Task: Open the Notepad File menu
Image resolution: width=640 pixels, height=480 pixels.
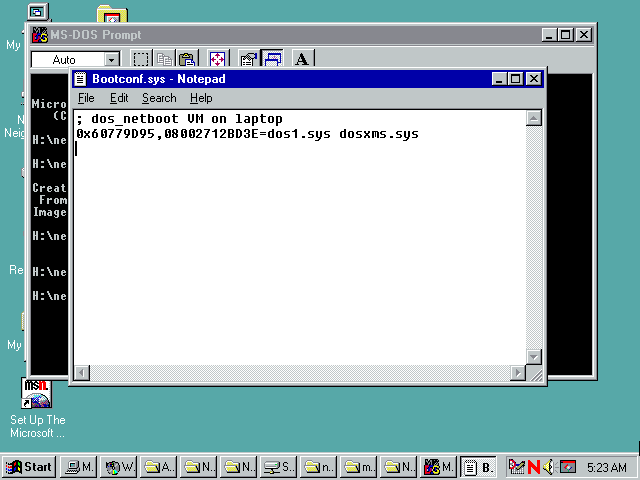Action: [86, 98]
